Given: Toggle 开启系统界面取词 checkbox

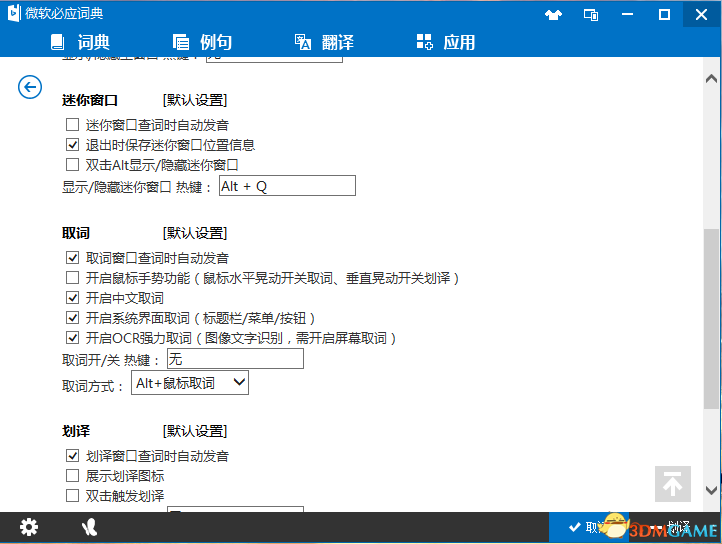Looking at the screenshot, I should click(72, 317).
